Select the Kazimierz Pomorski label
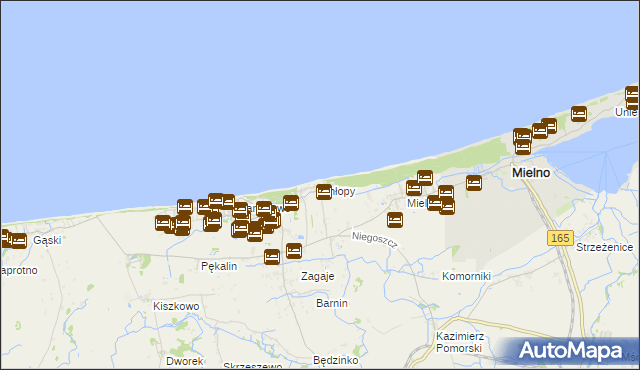This screenshot has width=640, height=370. (x=460, y=342)
